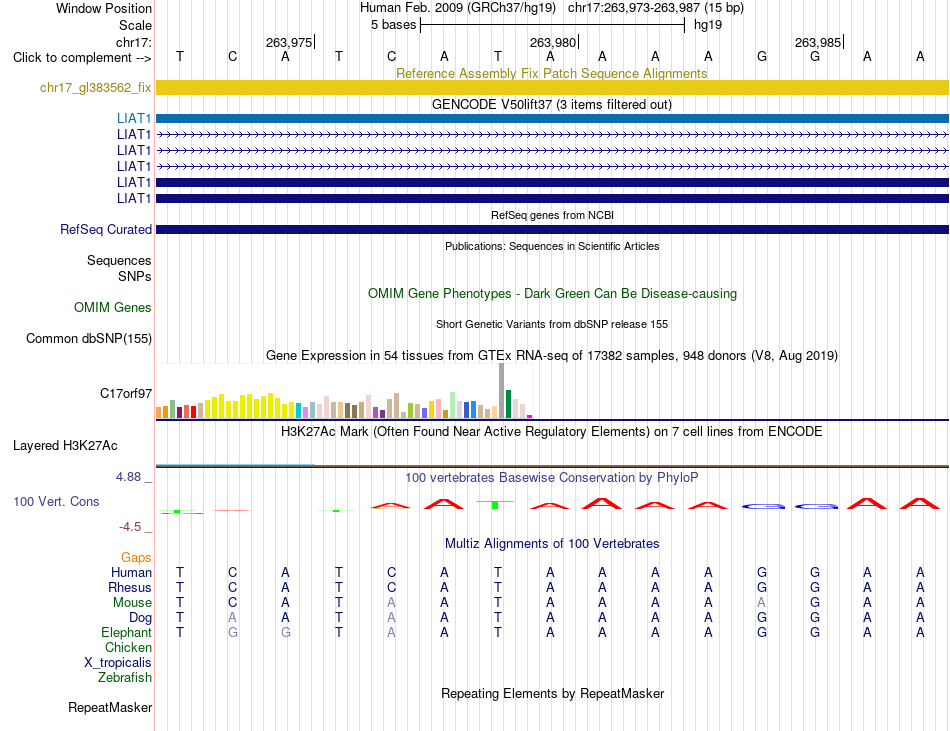
Task: Click the OMIM Gene Phenotypes track title
Action: coord(552,293)
